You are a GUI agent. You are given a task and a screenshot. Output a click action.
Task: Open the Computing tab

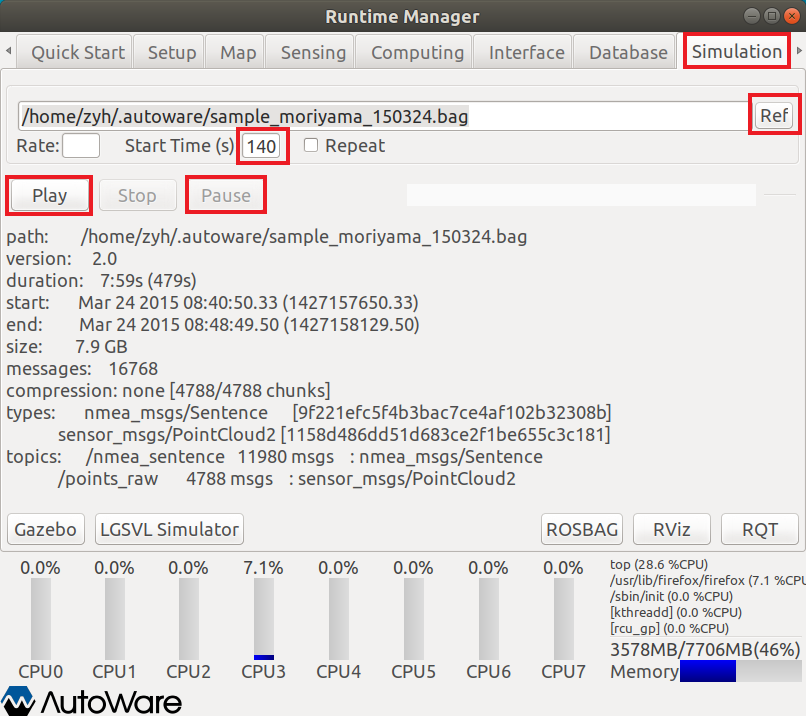click(416, 53)
